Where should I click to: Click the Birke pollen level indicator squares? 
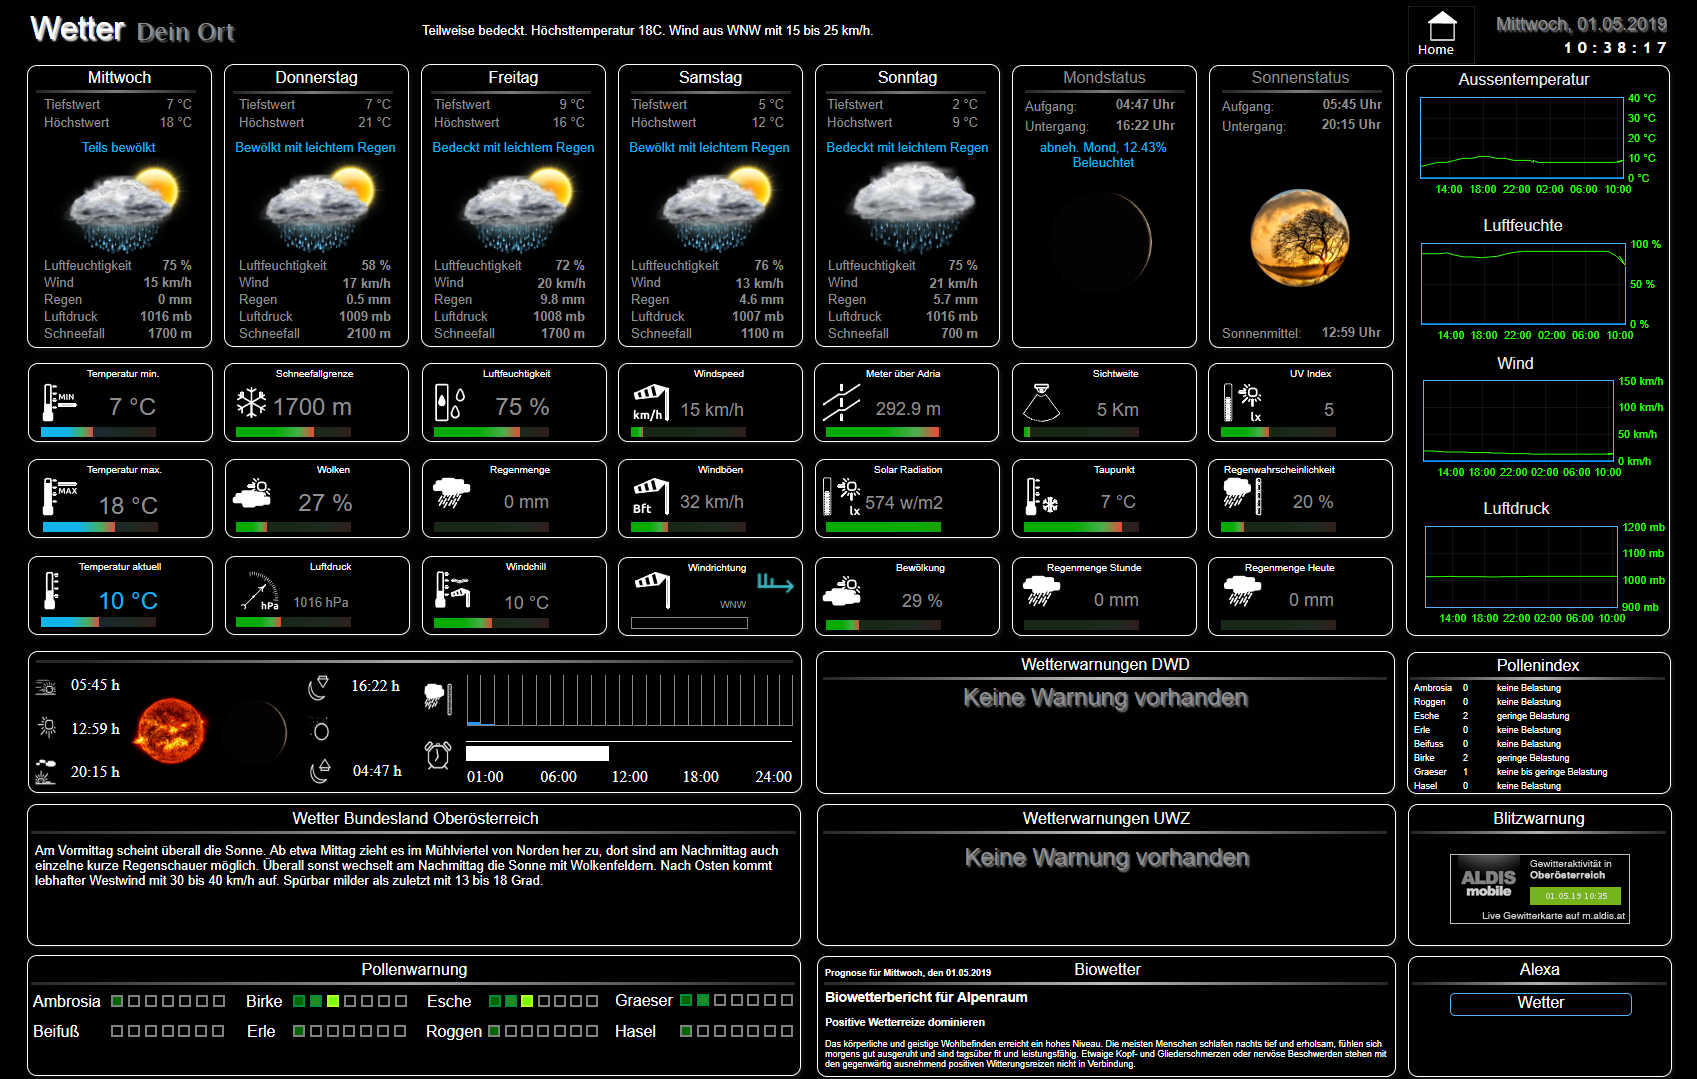[350, 1001]
